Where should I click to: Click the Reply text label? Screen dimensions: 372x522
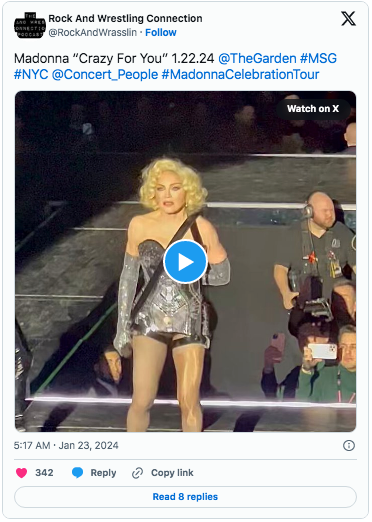click(103, 473)
